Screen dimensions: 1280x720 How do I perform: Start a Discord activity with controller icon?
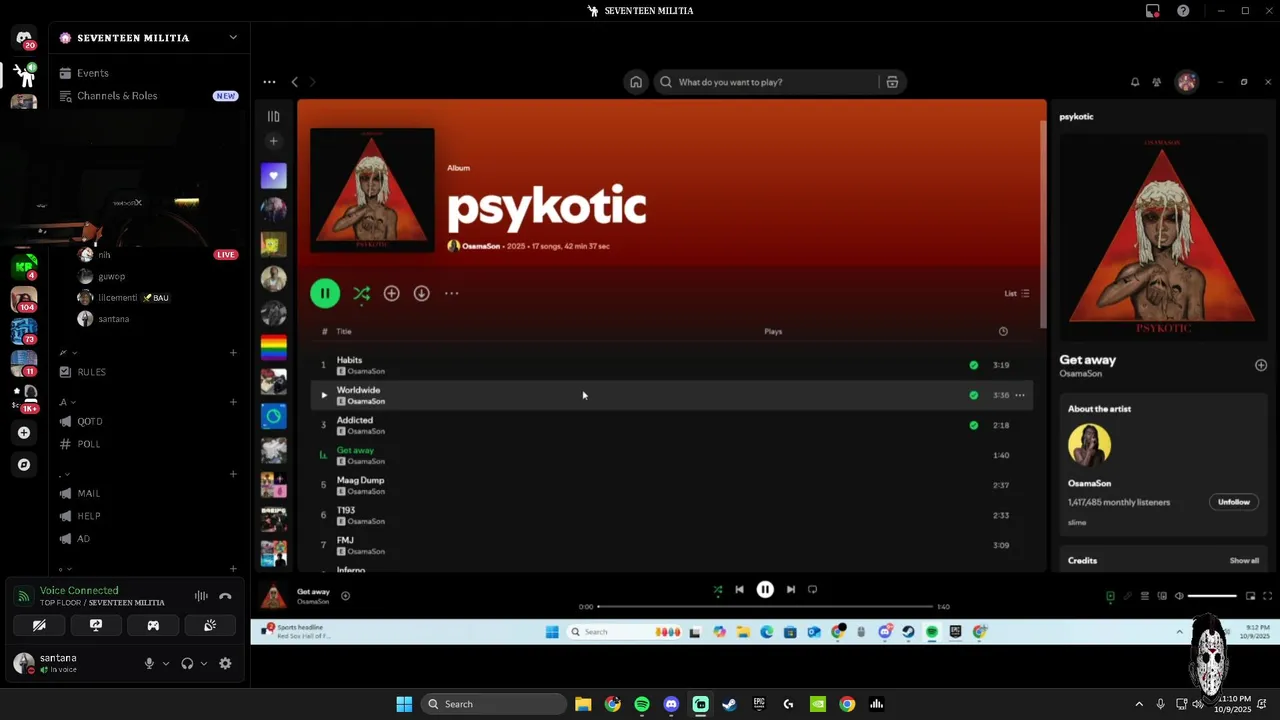(153, 625)
